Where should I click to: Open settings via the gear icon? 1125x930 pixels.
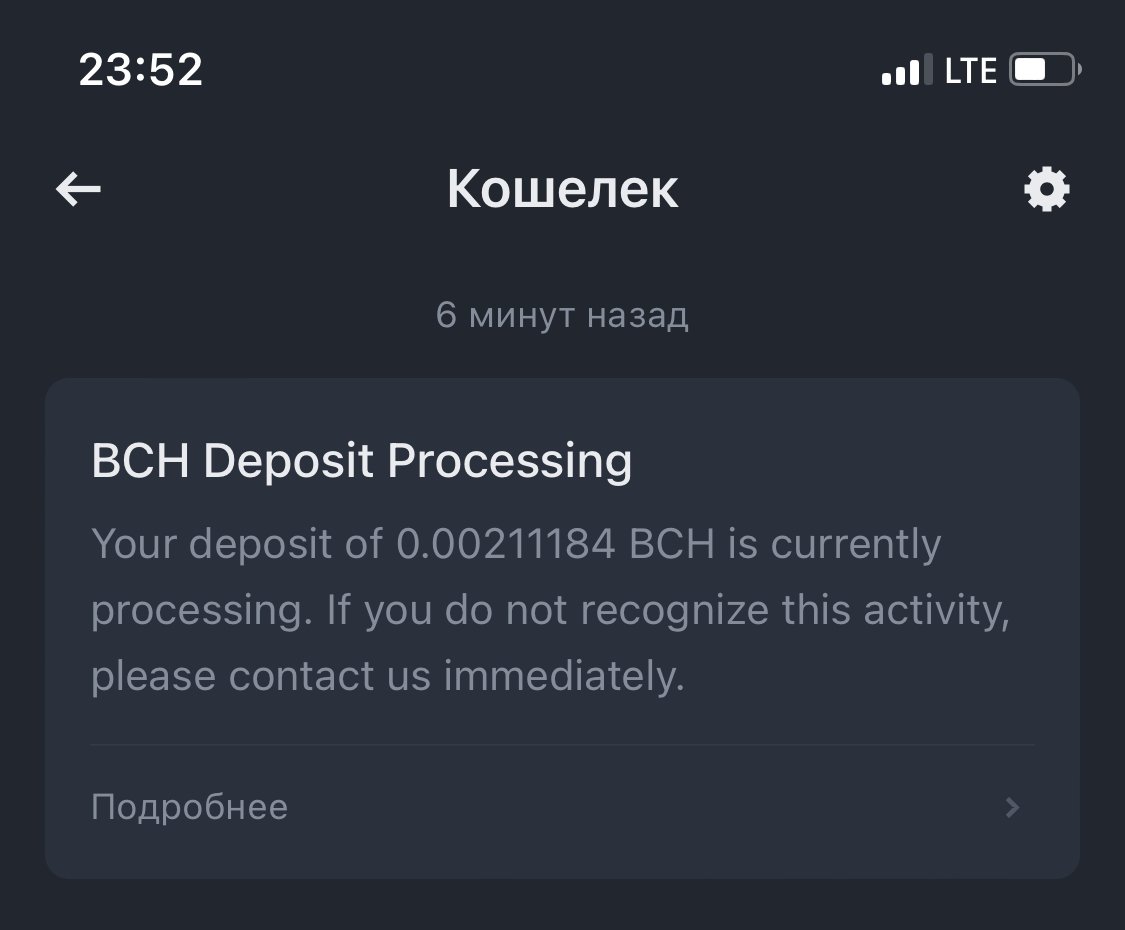click(1047, 189)
